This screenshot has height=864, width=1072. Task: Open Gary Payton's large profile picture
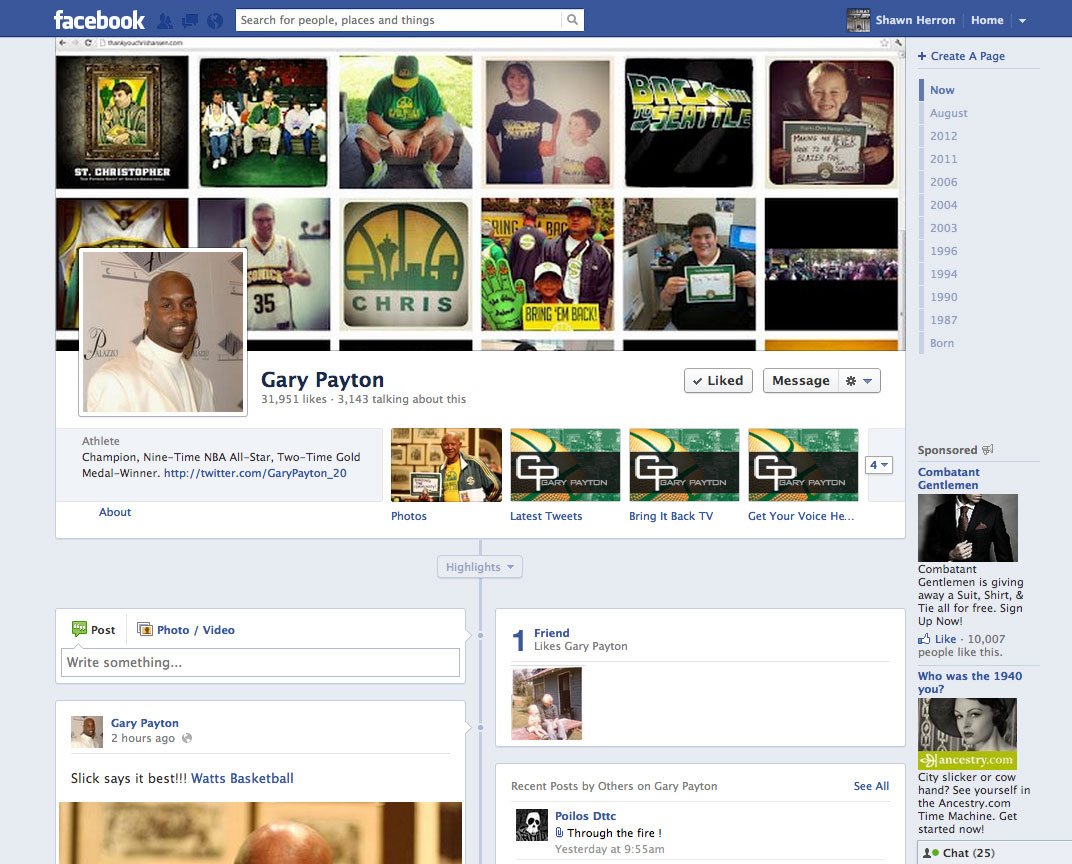(x=163, y=332)
